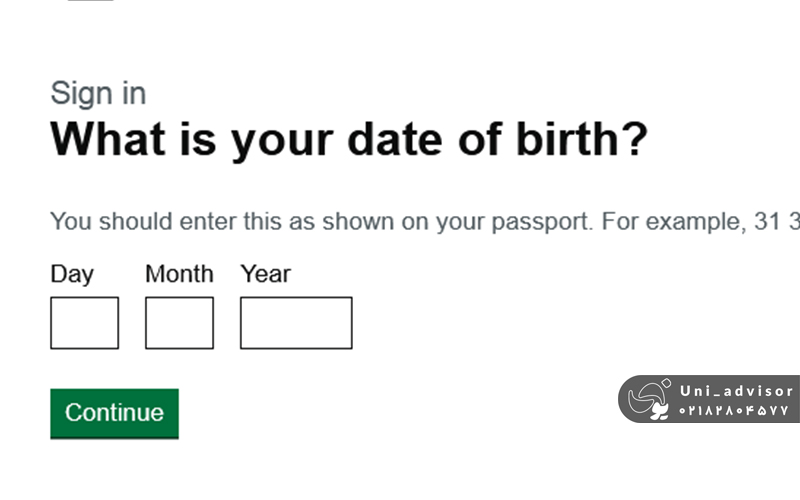Select the Year input field

tap(296, 323)
